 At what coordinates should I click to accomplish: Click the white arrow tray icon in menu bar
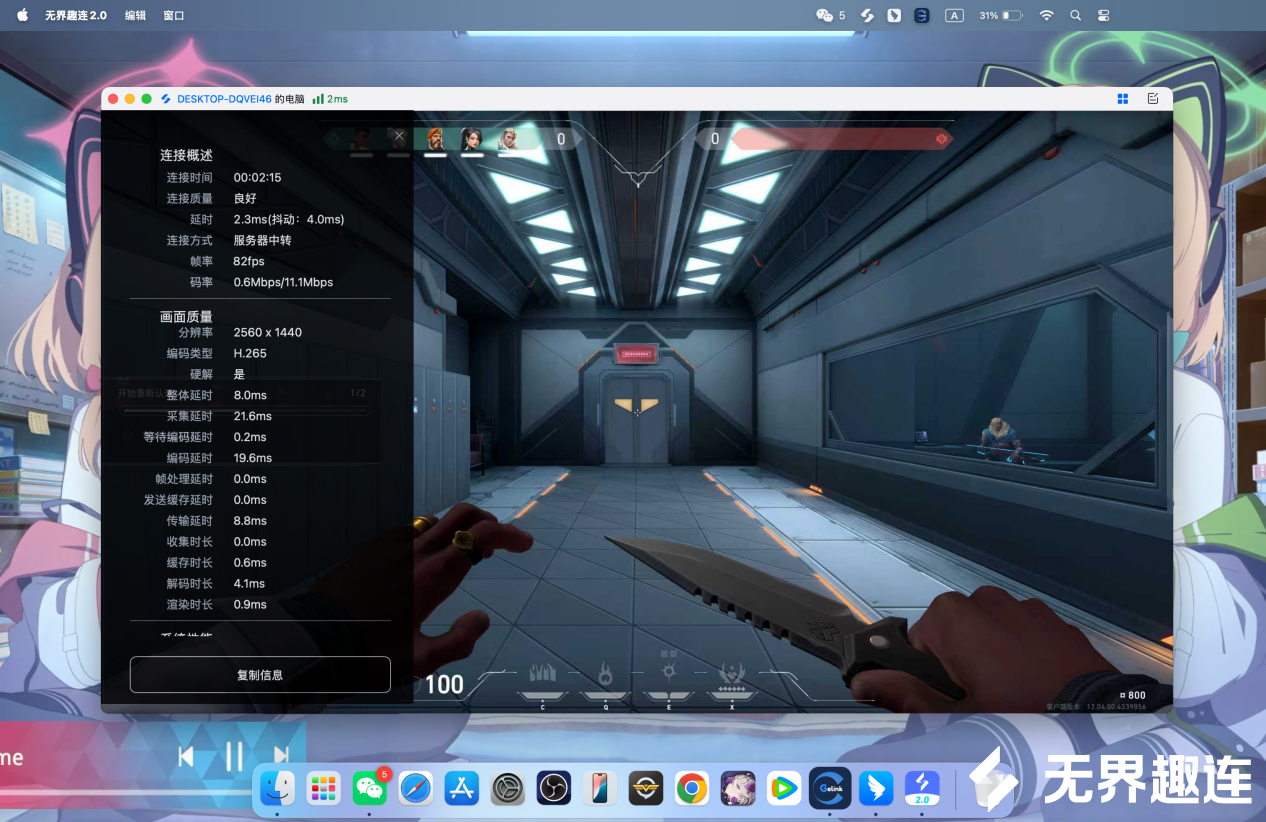tap(894, 15)
